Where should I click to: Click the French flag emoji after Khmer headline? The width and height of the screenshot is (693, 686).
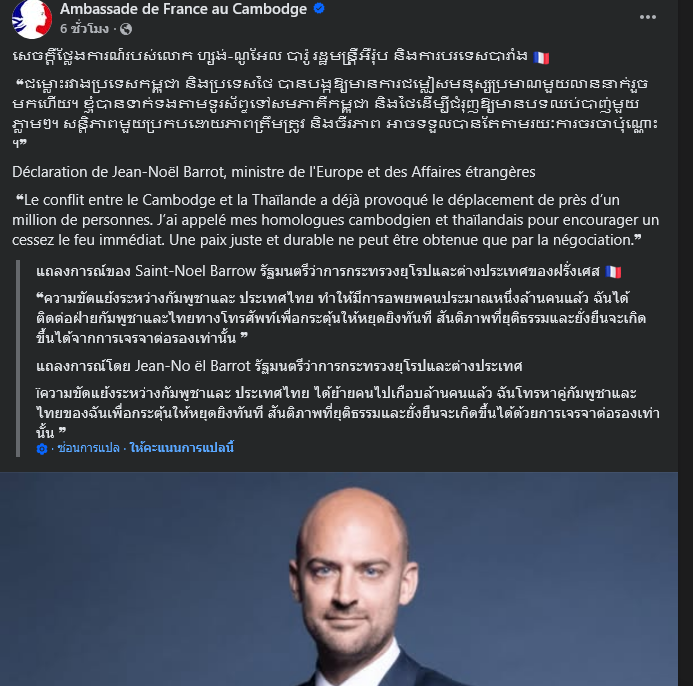point(541,57)
